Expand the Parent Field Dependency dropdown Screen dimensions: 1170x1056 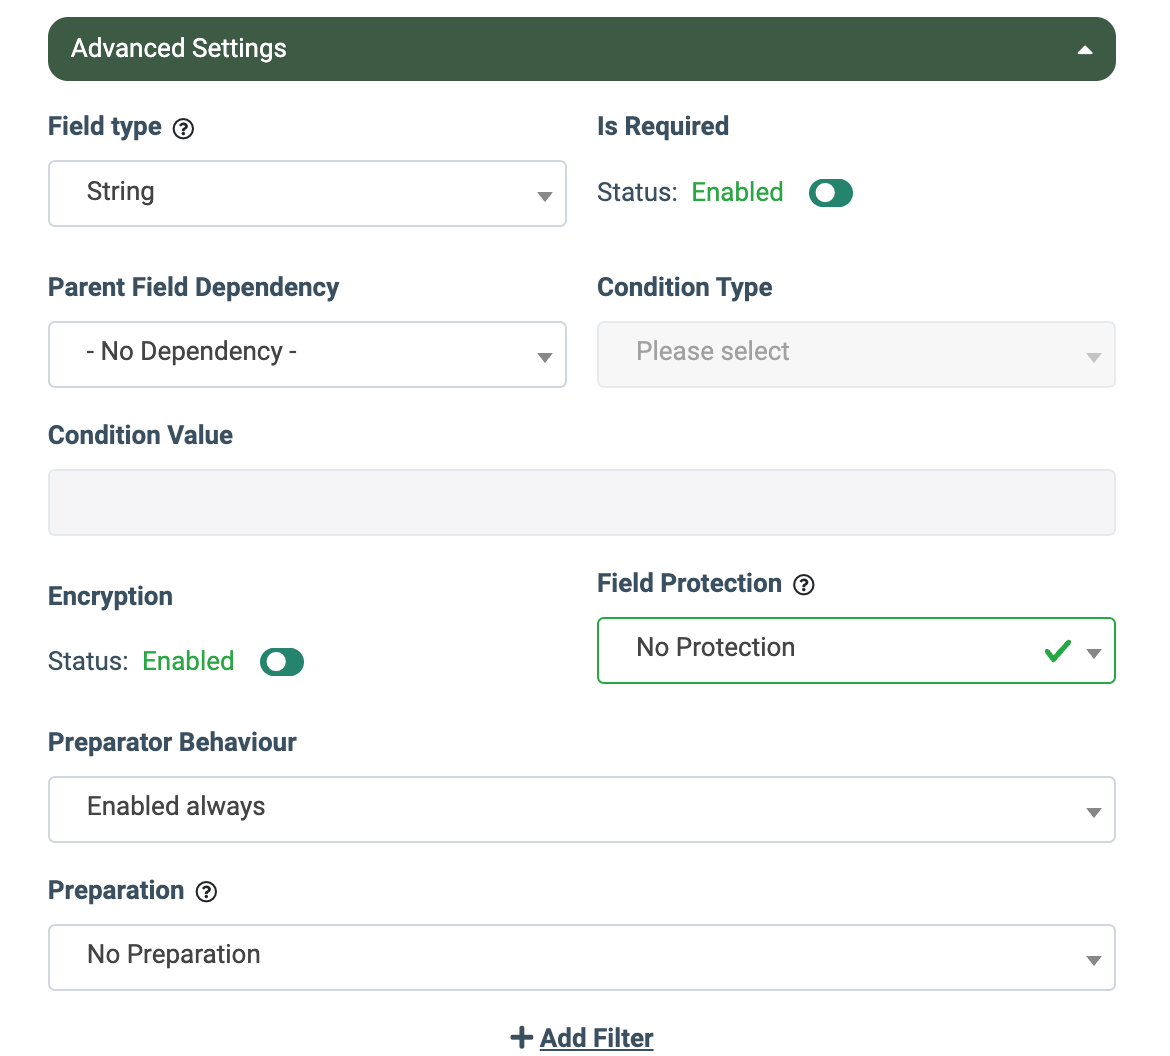point(307,354)
